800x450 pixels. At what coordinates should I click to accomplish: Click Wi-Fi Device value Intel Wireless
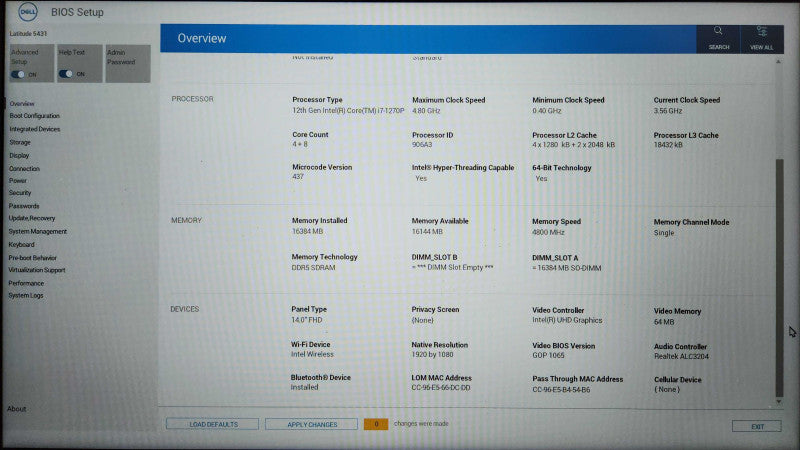(x=312, y=354)
